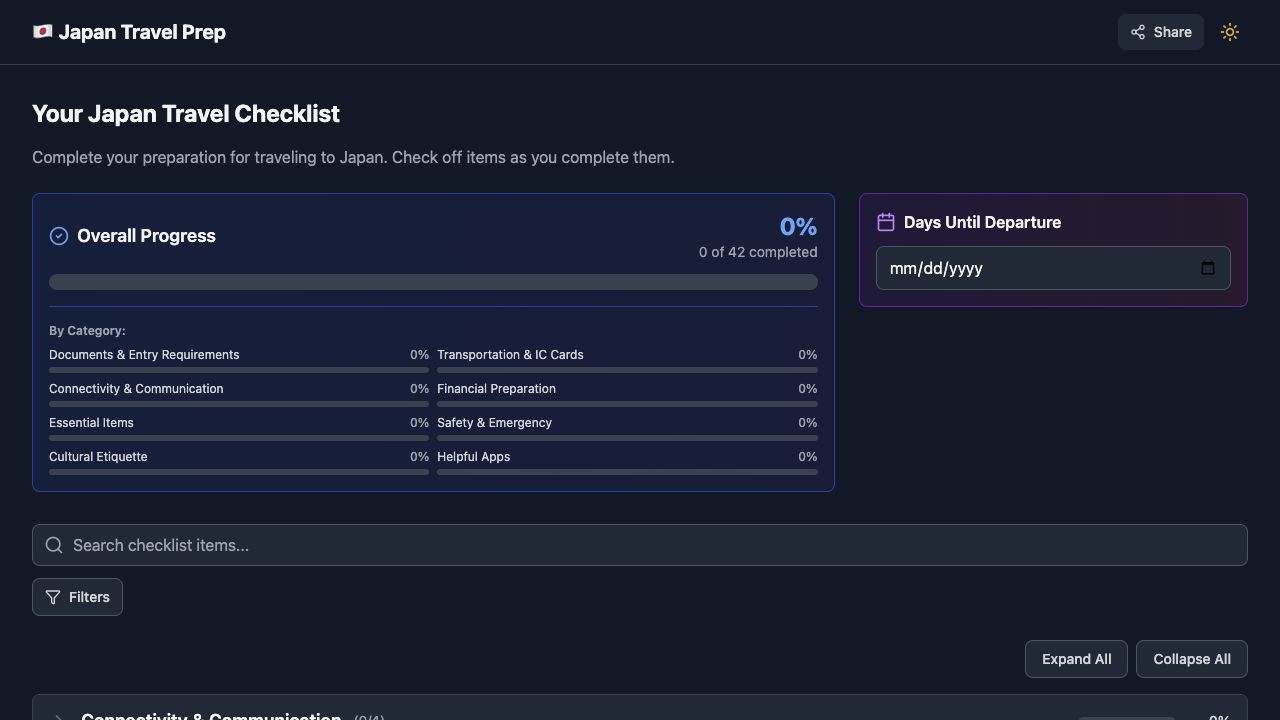Toggle the light theme sun icon
Viewport: 1280px width, 720px height.
[x=1230, y=32]
